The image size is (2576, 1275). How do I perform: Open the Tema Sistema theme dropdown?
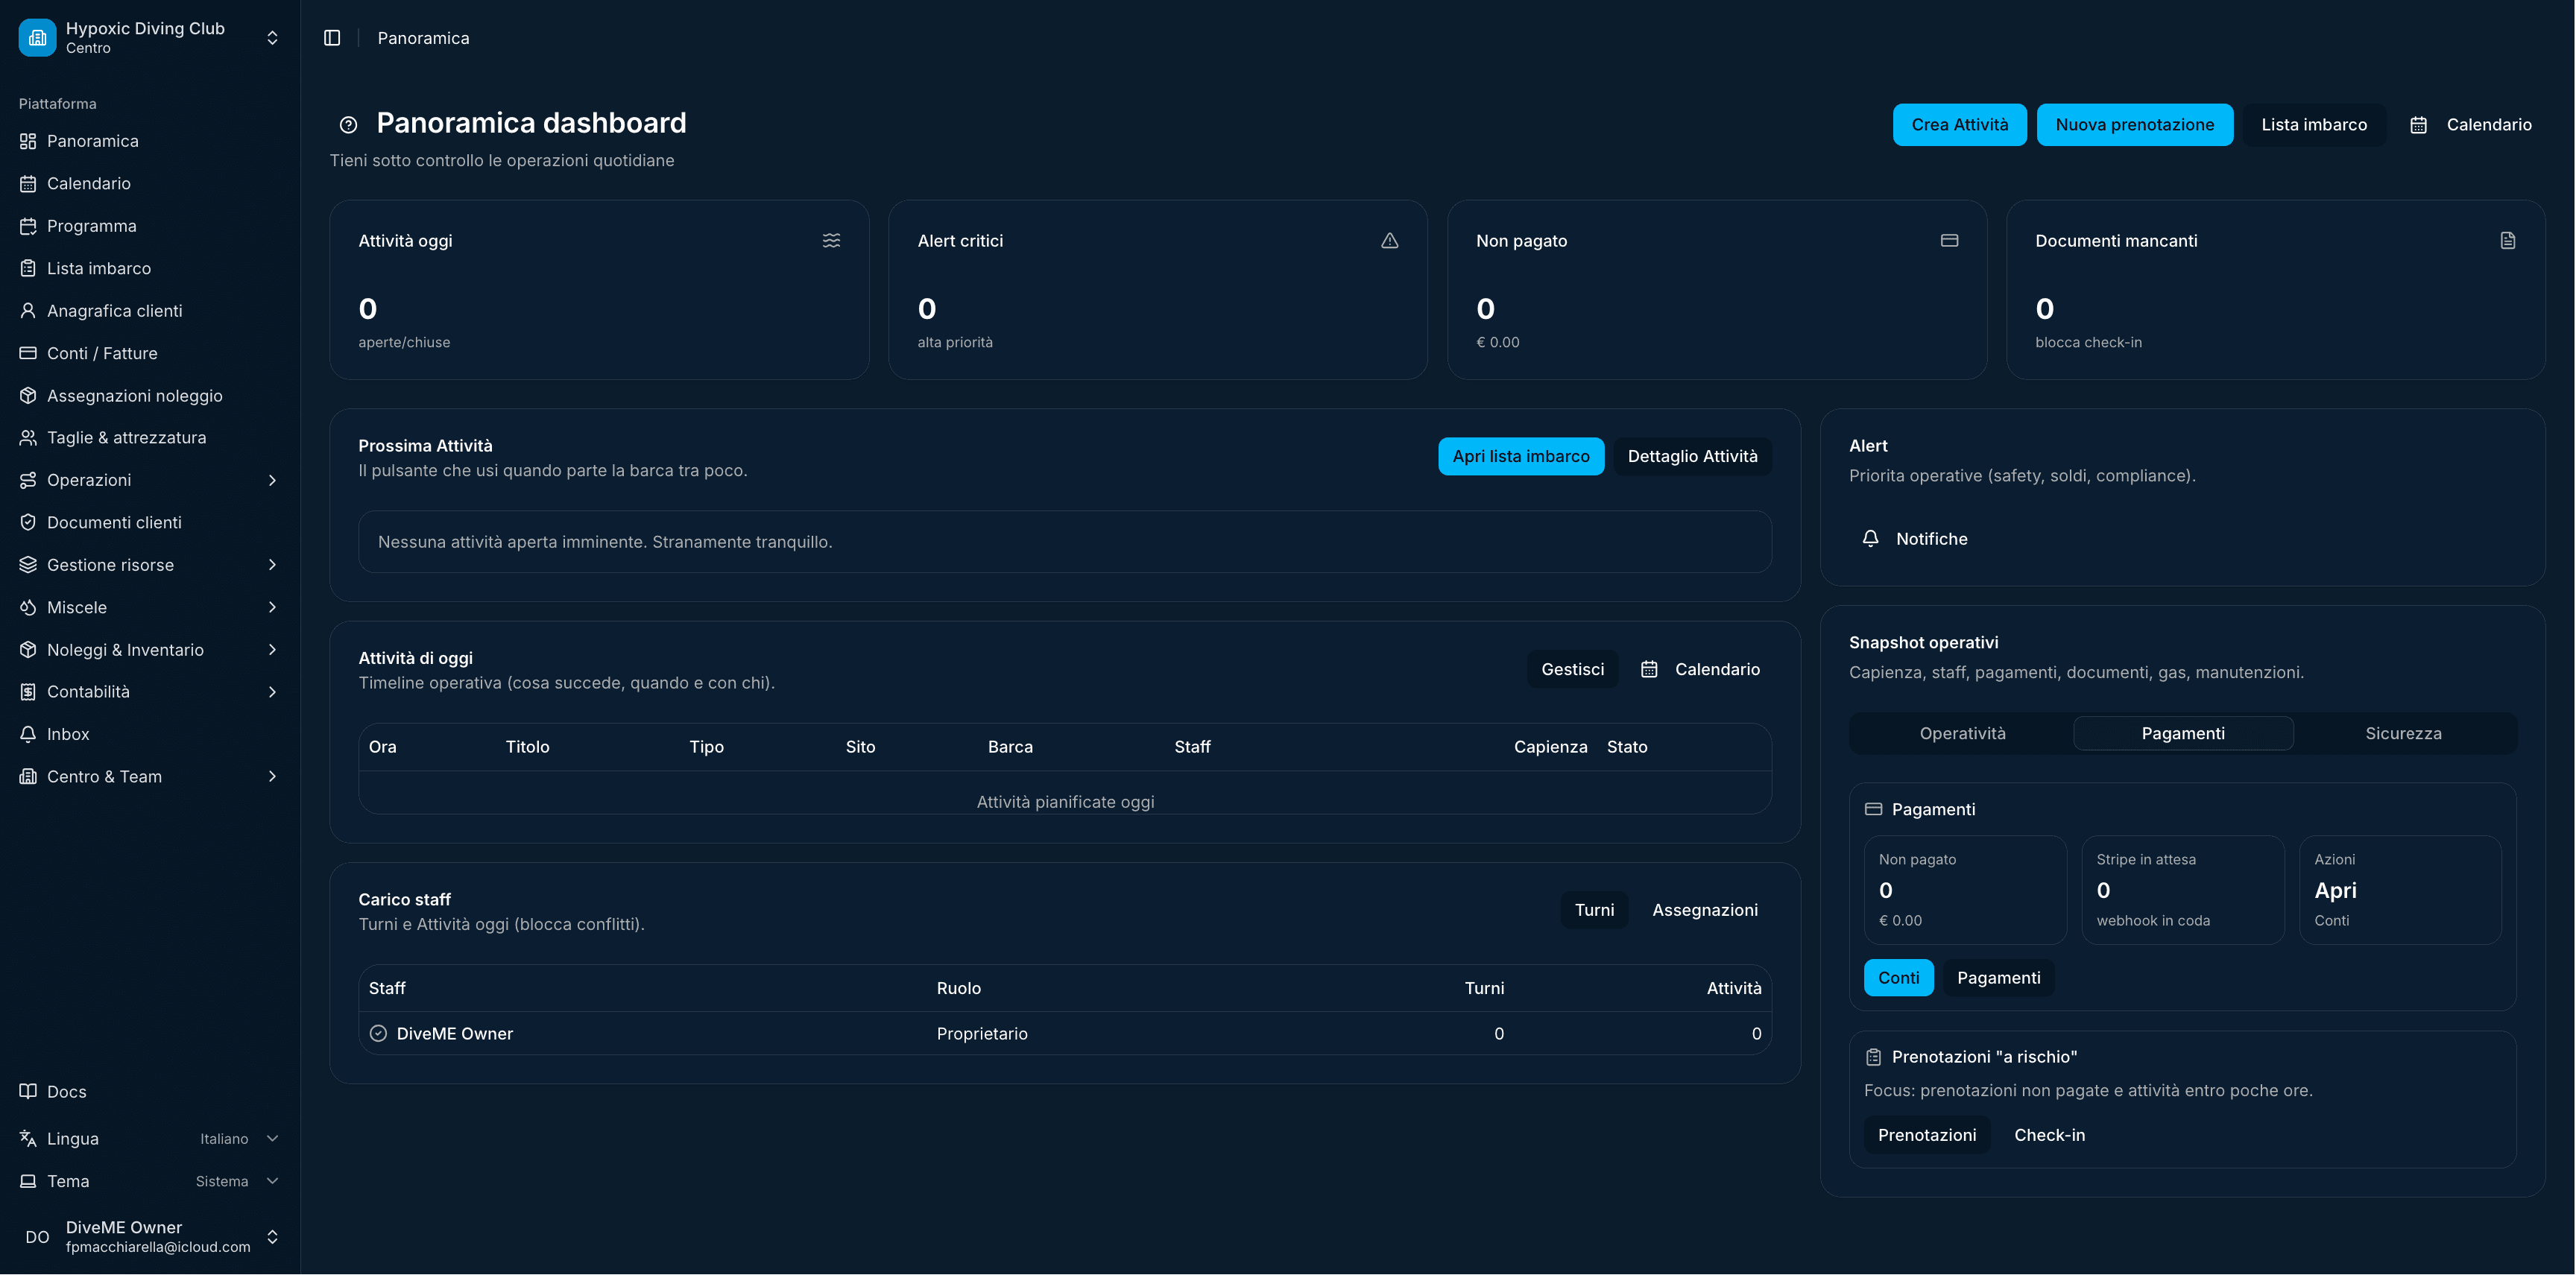150,1182
